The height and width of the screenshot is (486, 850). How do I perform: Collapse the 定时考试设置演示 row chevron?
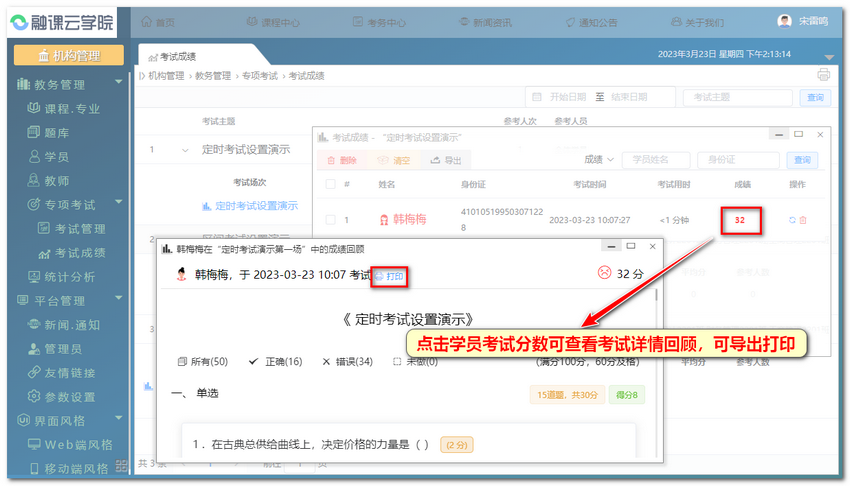pyautogui.click(x=185, y=150)
